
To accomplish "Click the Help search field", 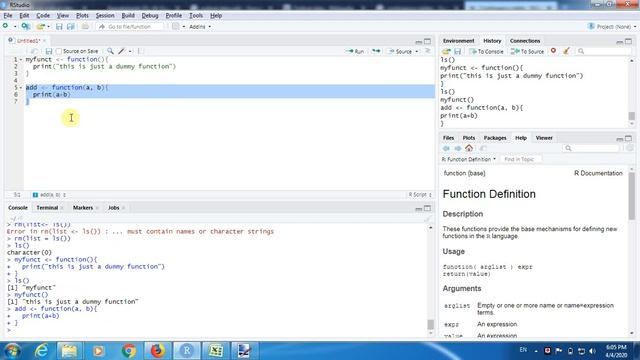I will pos(591,148).
